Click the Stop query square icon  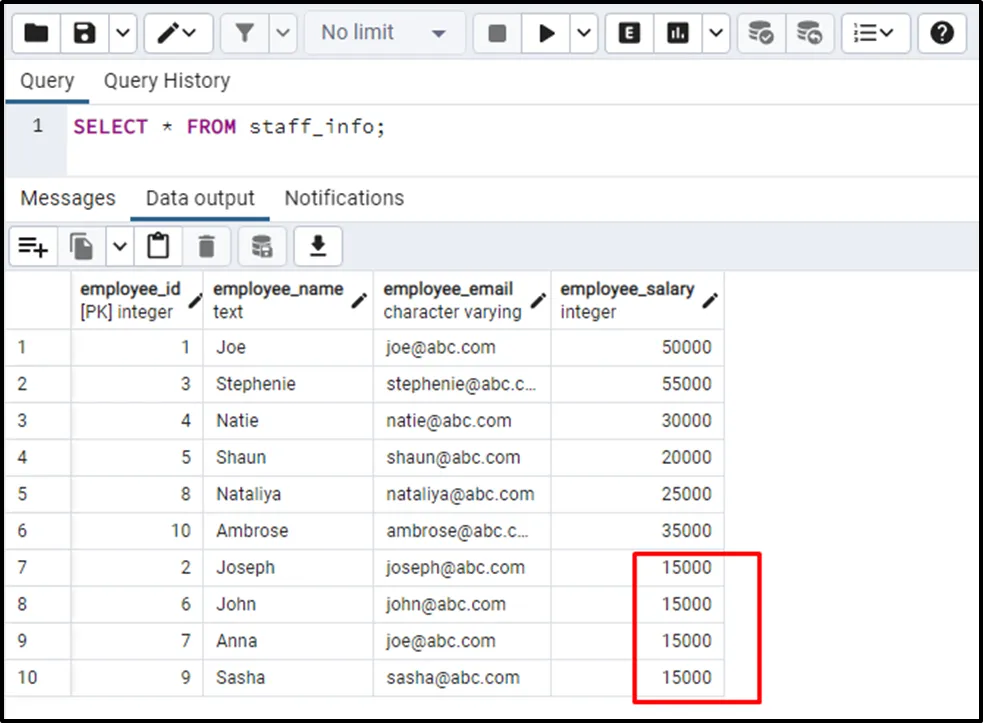click(497, 33)
